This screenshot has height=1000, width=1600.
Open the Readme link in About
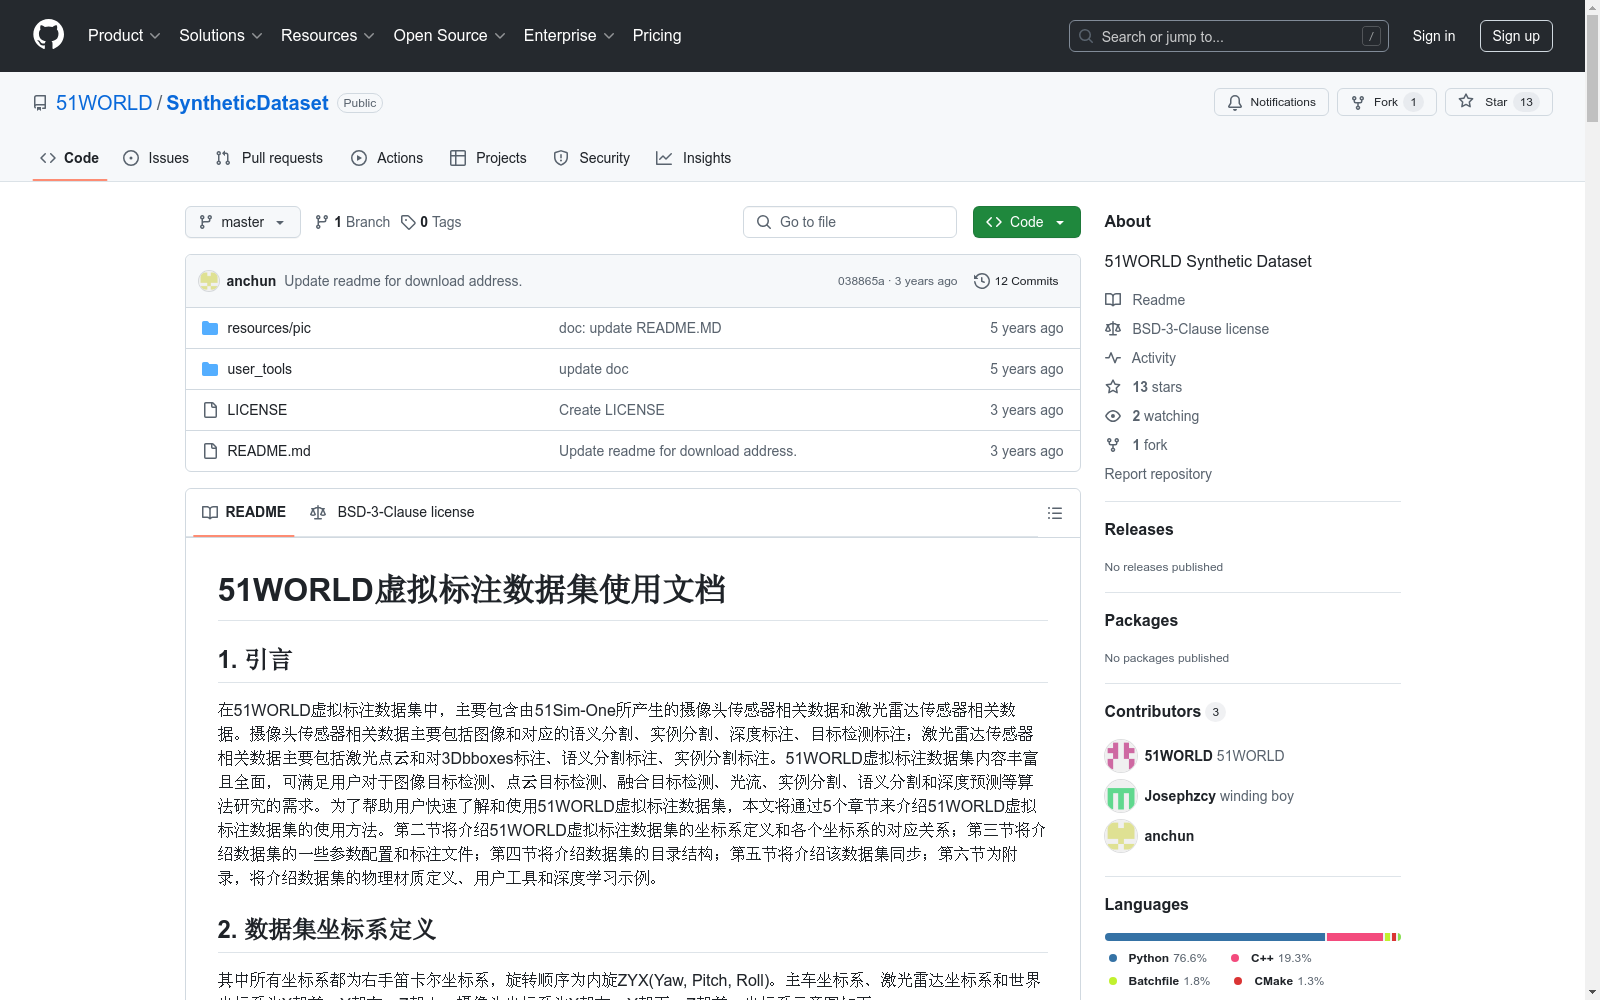point(1145,300)
